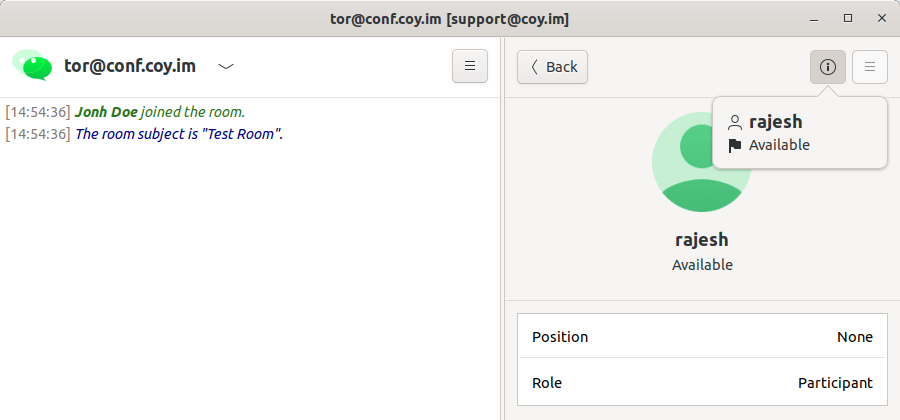The width and height of the screenshot is (900, 420).
Task: Click the person icon in the popover
Action: 735,122
